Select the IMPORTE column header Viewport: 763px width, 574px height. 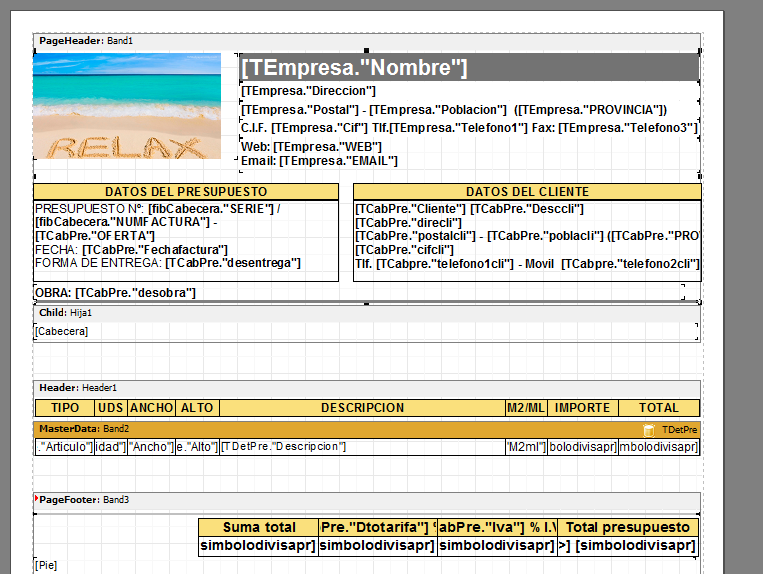pos(582,408)
